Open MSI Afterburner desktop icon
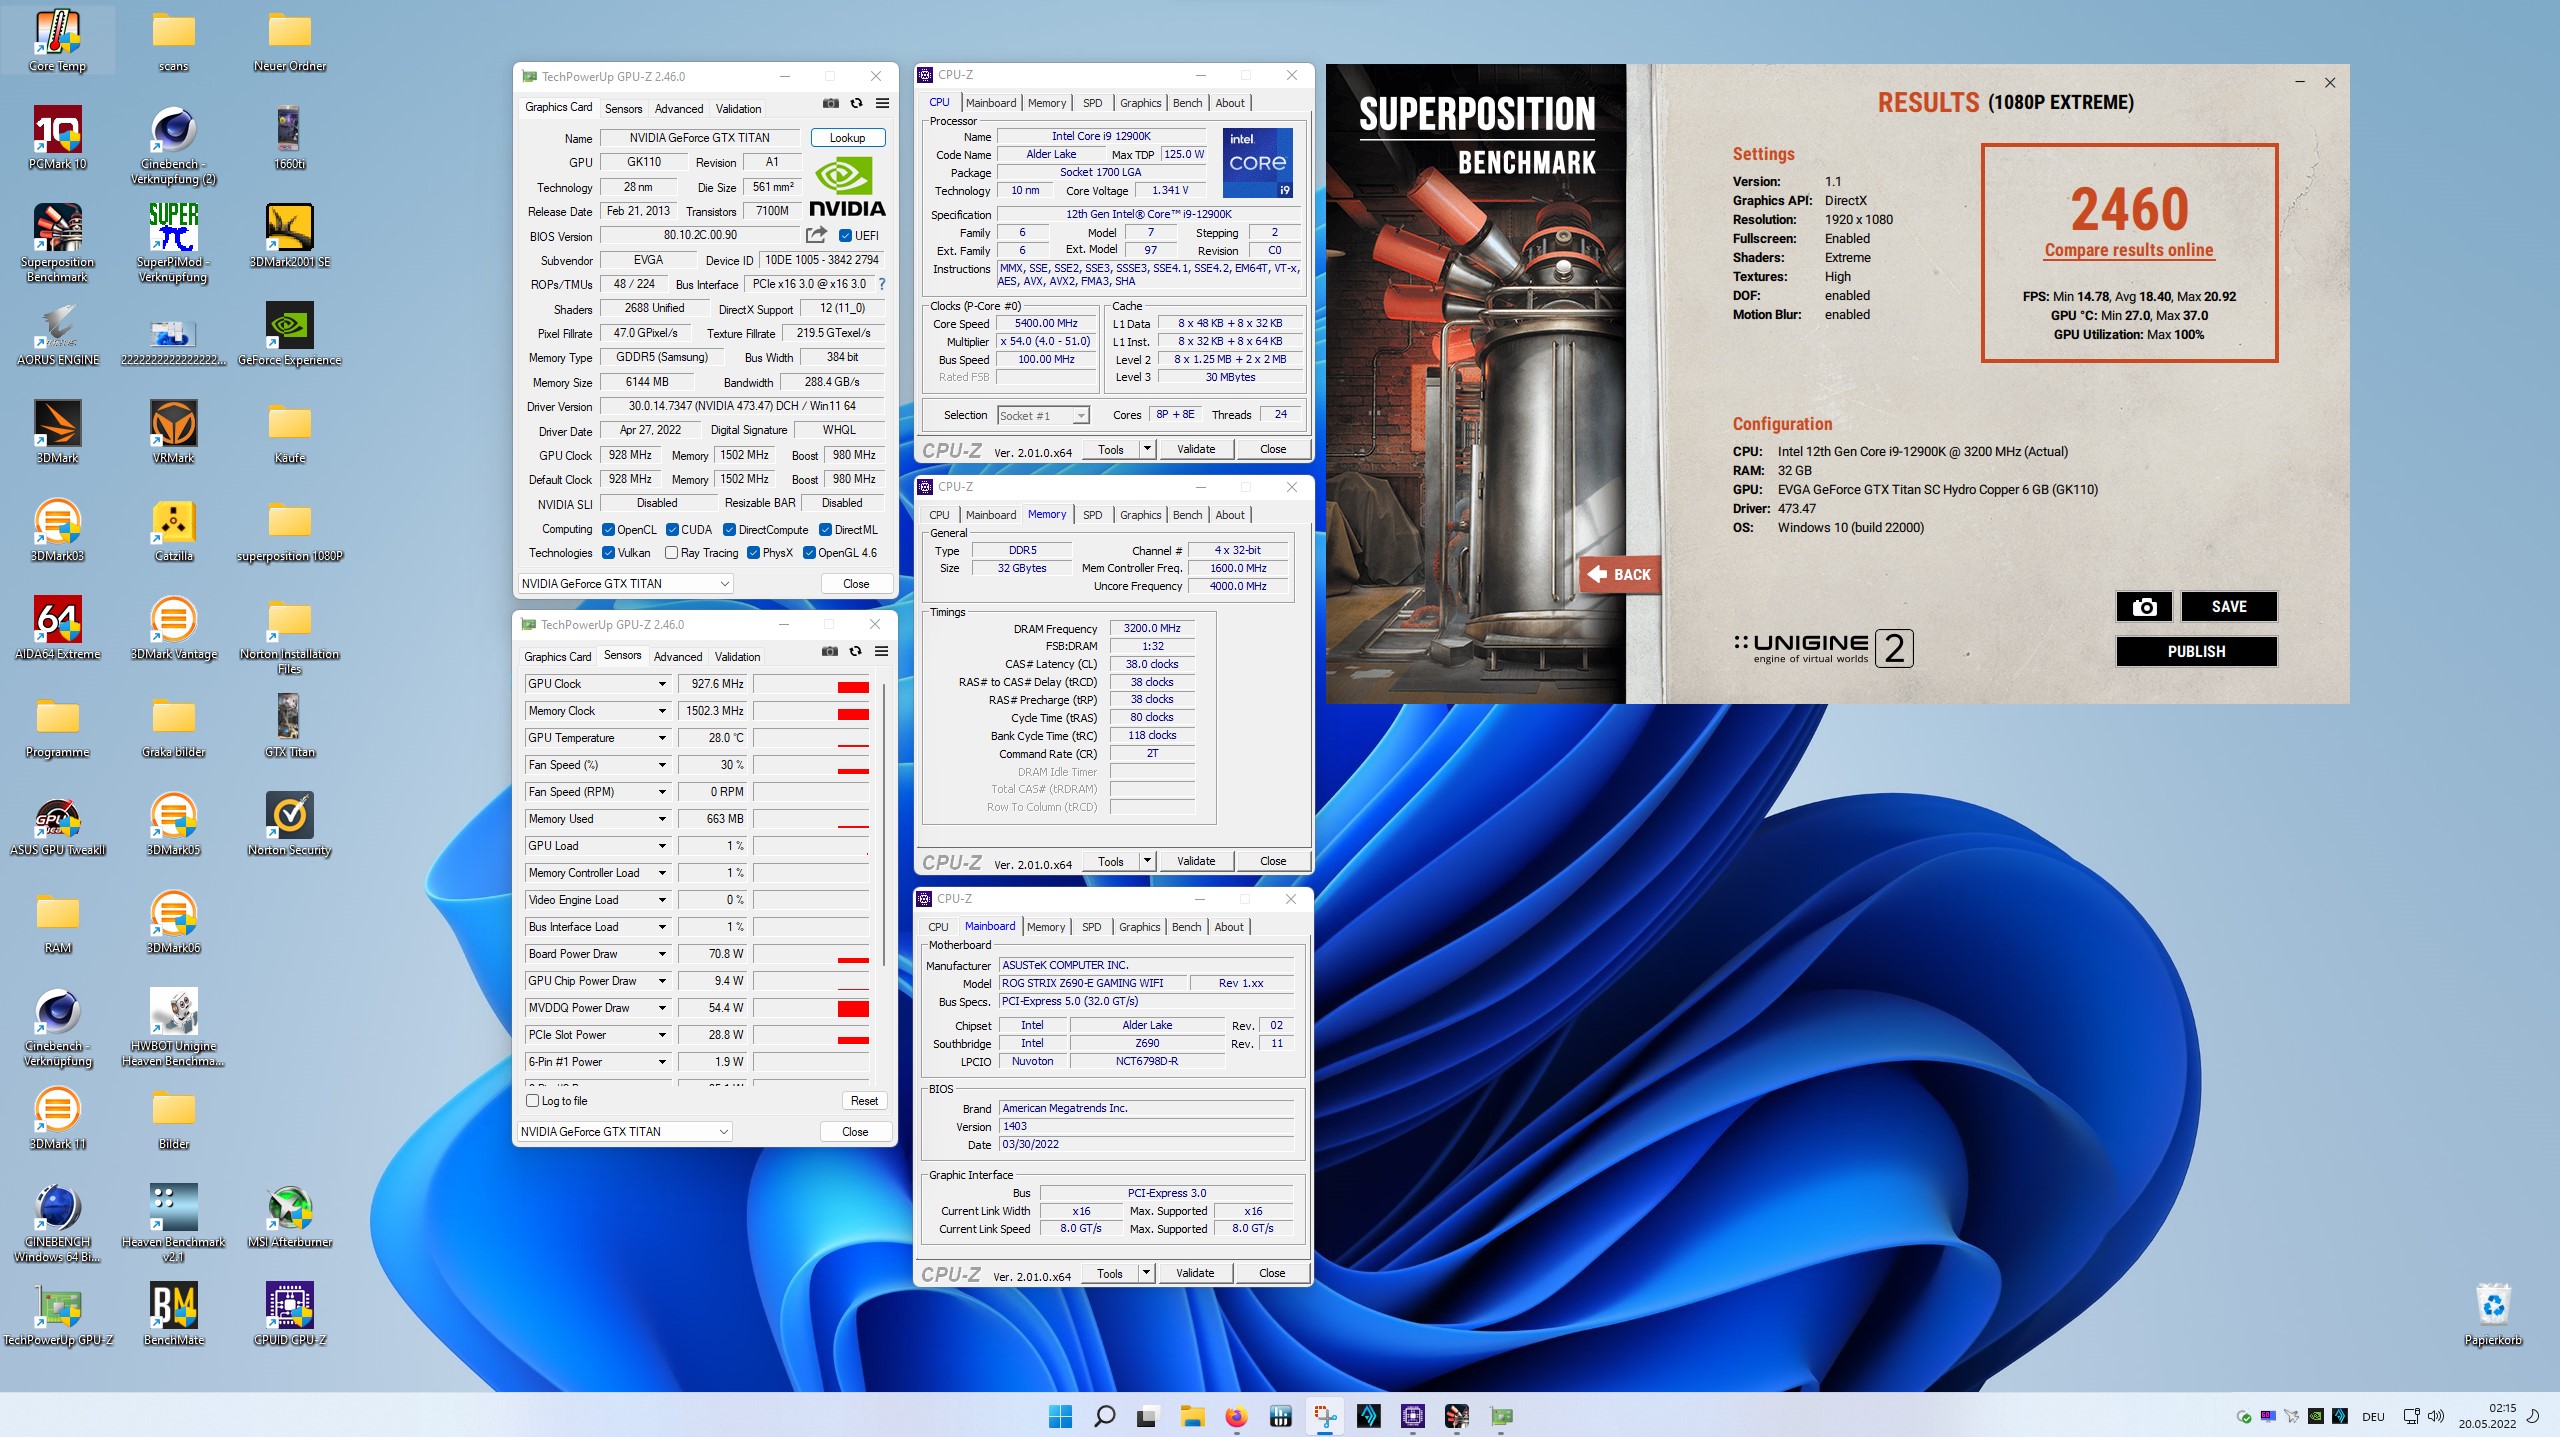The height and width of the screenshot is (1437, 2560). point(290,1215)
